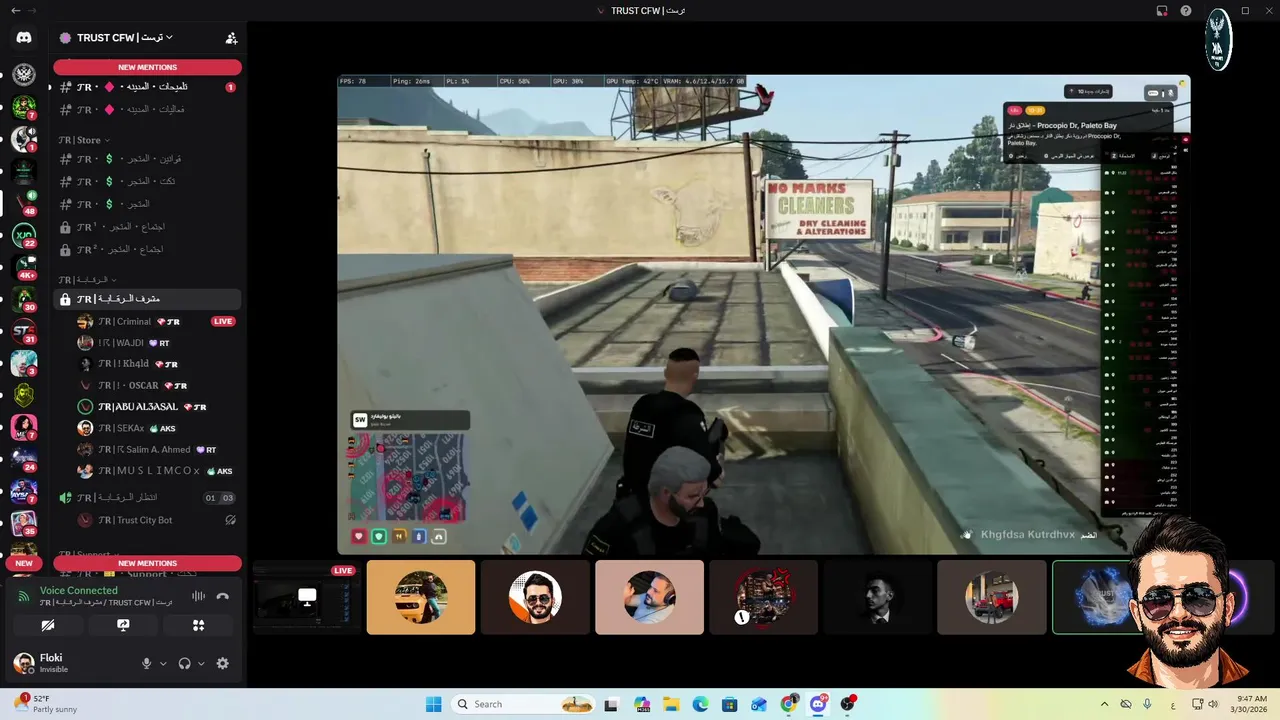Open the تلميحات المدينه channel
Image resolution: width=1280 pixels, height=720 pixels.
pyautogui.click(x=147, y=87)
